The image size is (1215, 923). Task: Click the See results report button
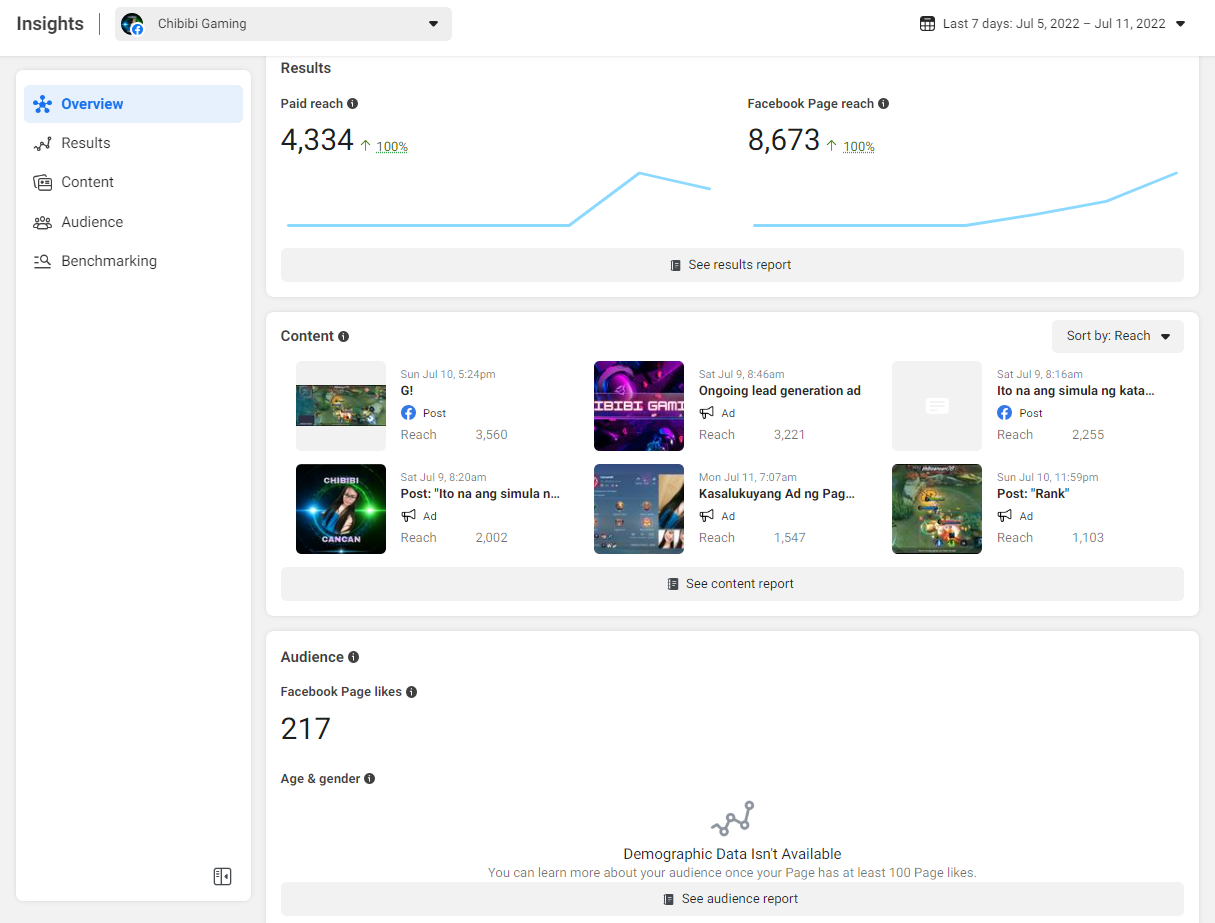coord(732,265)
